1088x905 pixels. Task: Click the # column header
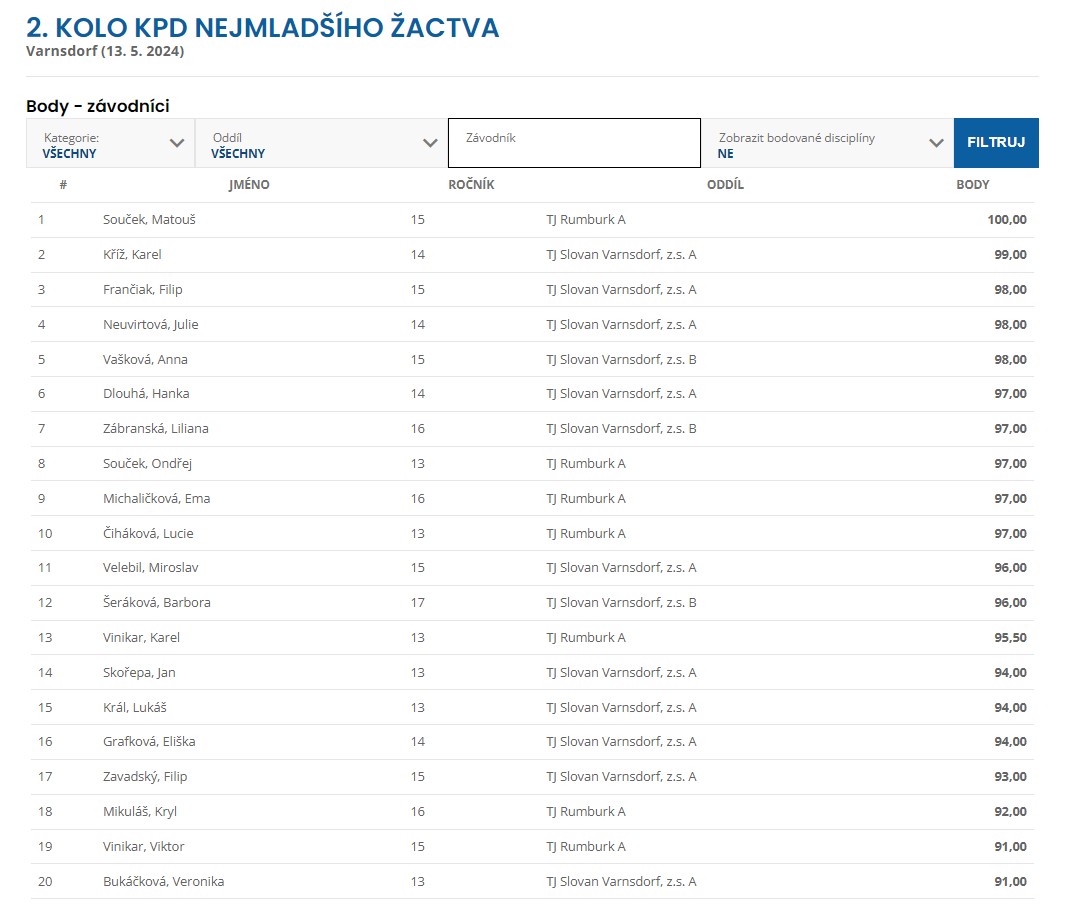[63, 185]
